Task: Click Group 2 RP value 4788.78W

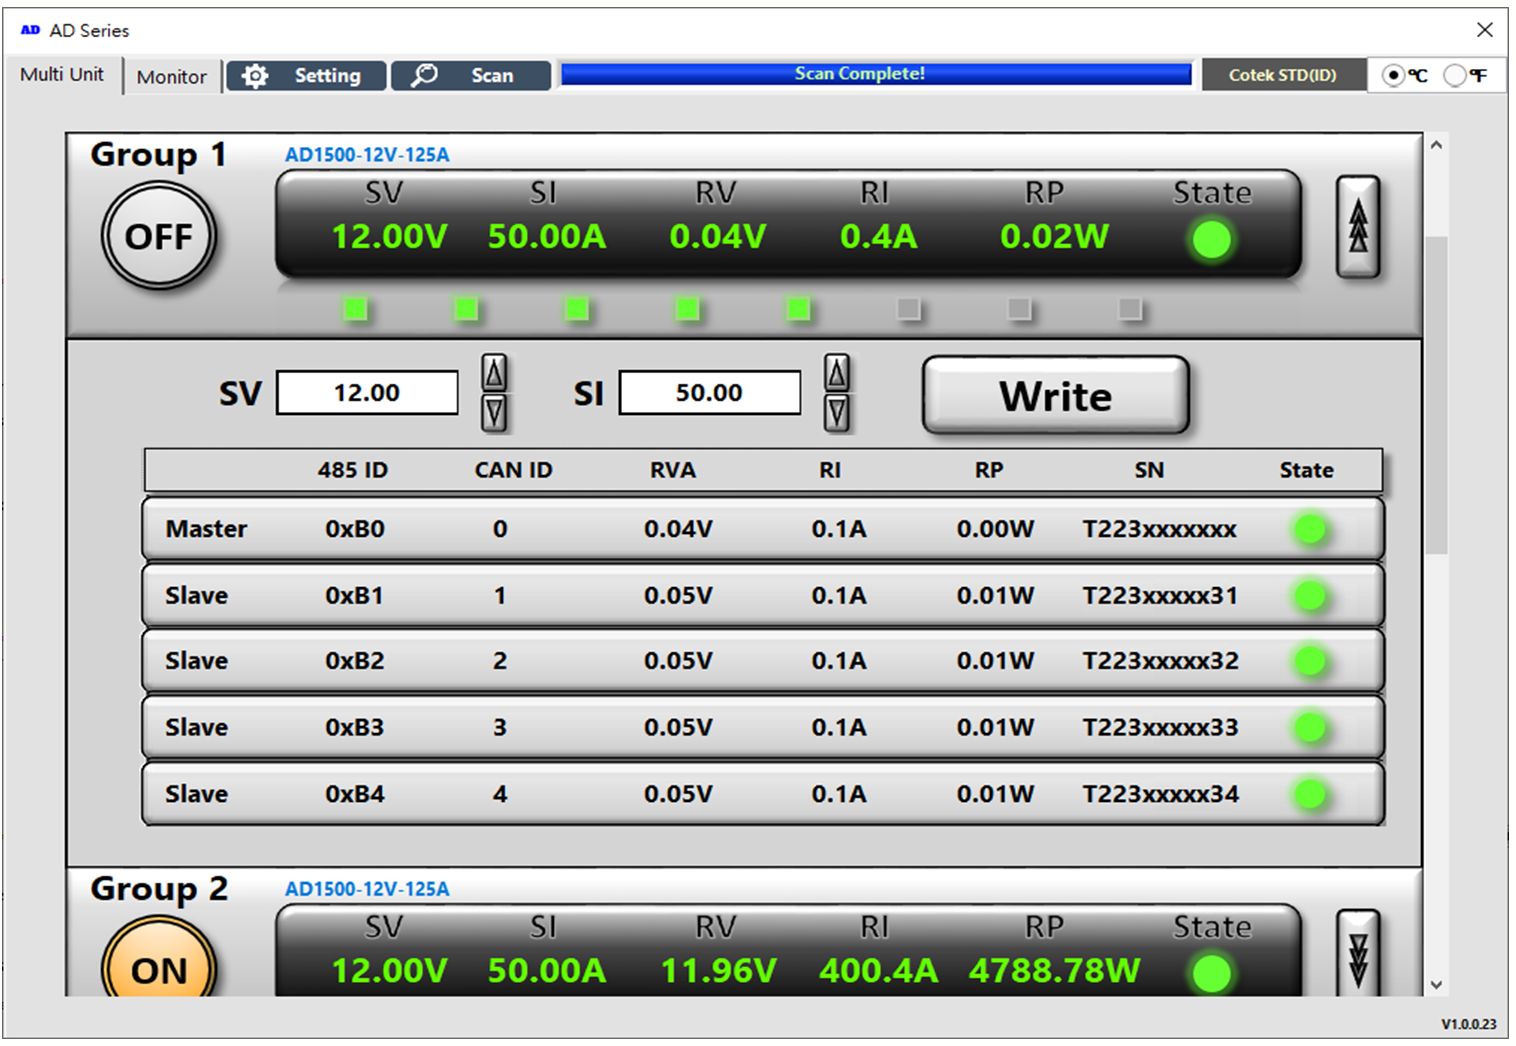Action: pyautogui.click(x=1054, y=970)
